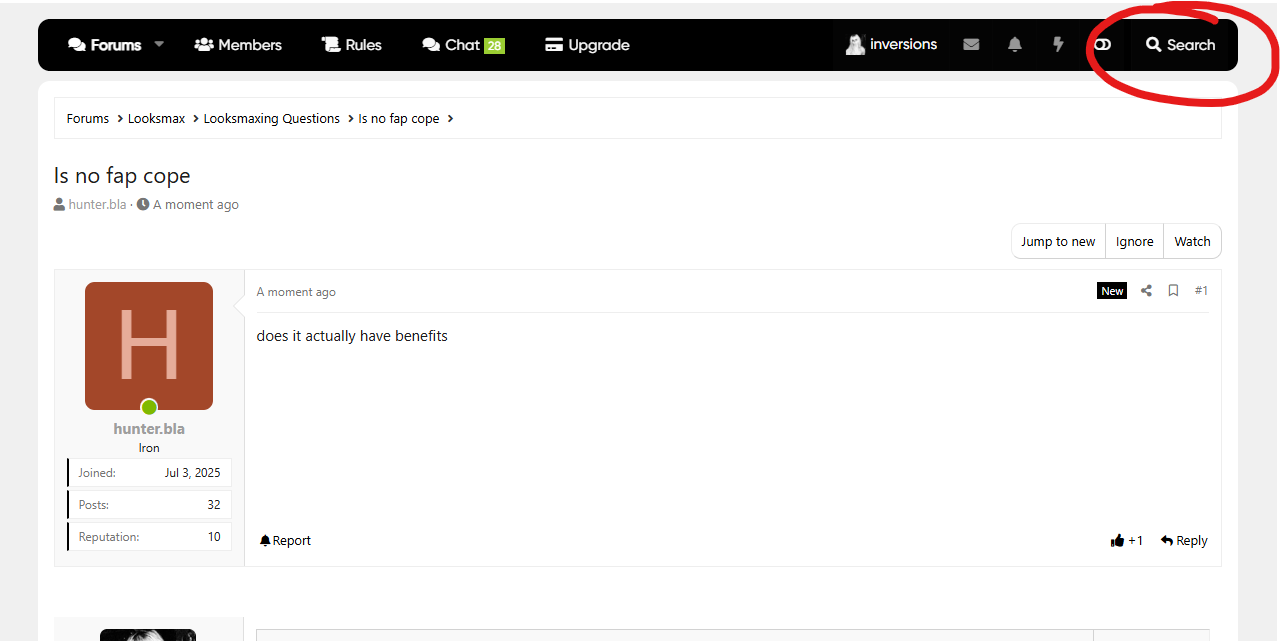Click the 'Iron' rank label
Viewport: 1280px width, 641px height.
click(x=149, y=448)
